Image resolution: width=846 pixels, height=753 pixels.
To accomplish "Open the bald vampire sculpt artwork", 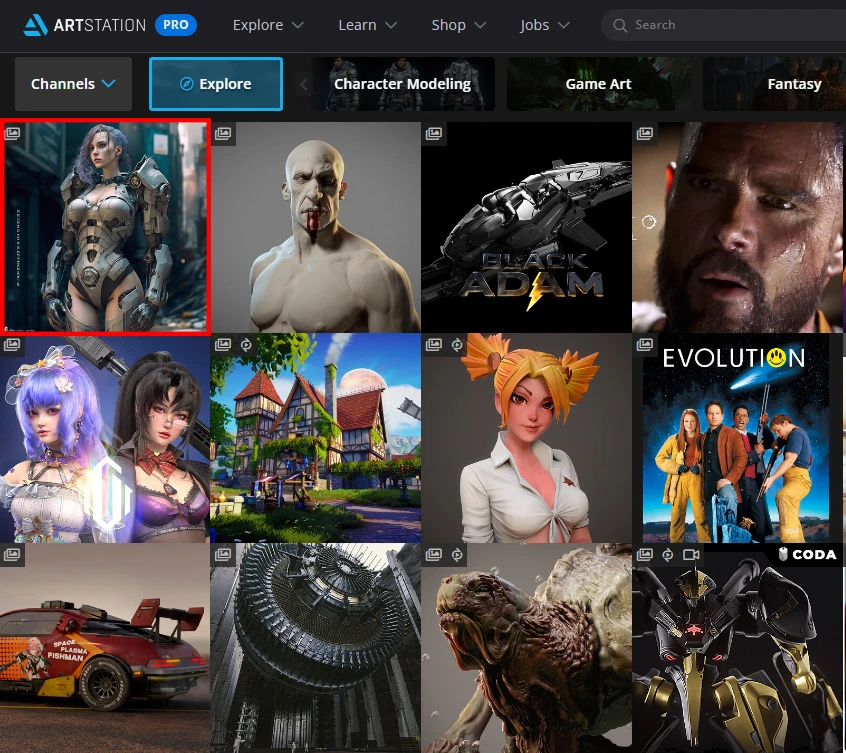I will (x=315, y=227).
